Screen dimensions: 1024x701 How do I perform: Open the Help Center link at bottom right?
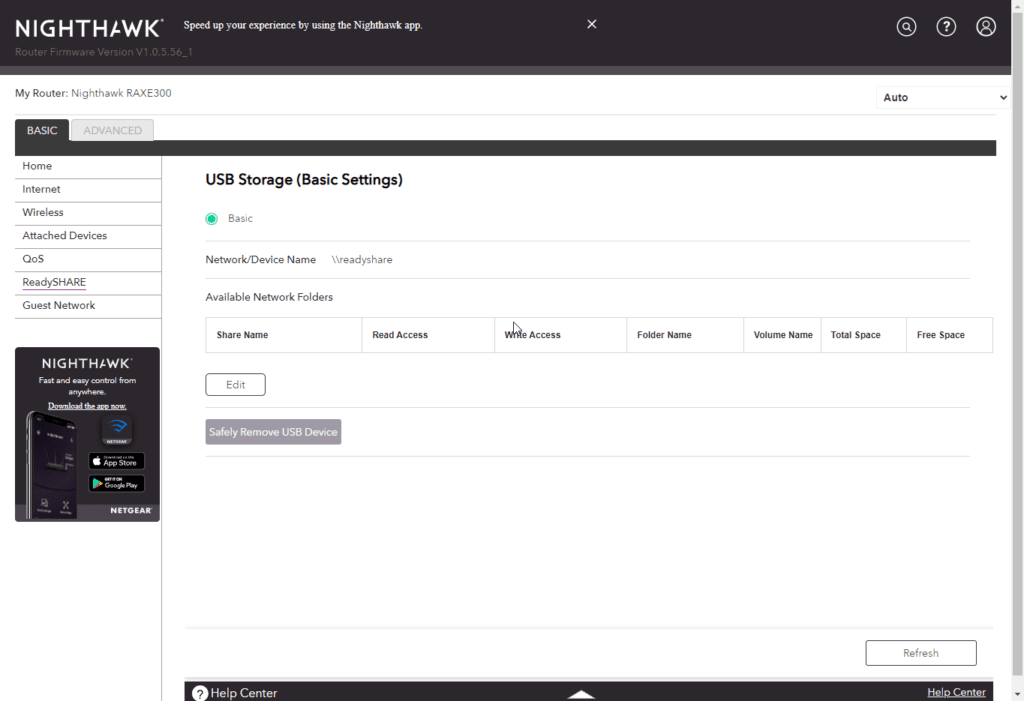pos(956,692)
